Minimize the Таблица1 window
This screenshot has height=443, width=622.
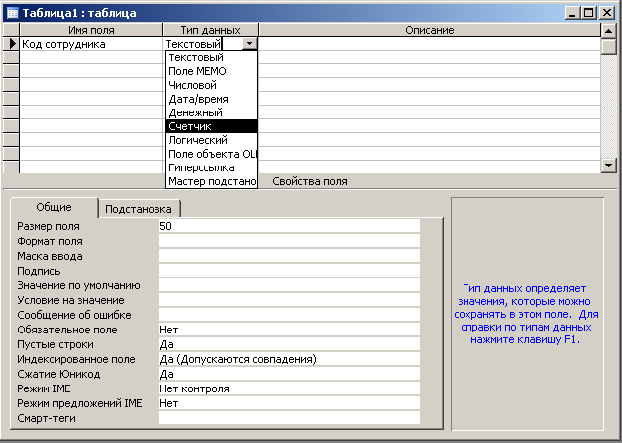click(x=572, y=13)
